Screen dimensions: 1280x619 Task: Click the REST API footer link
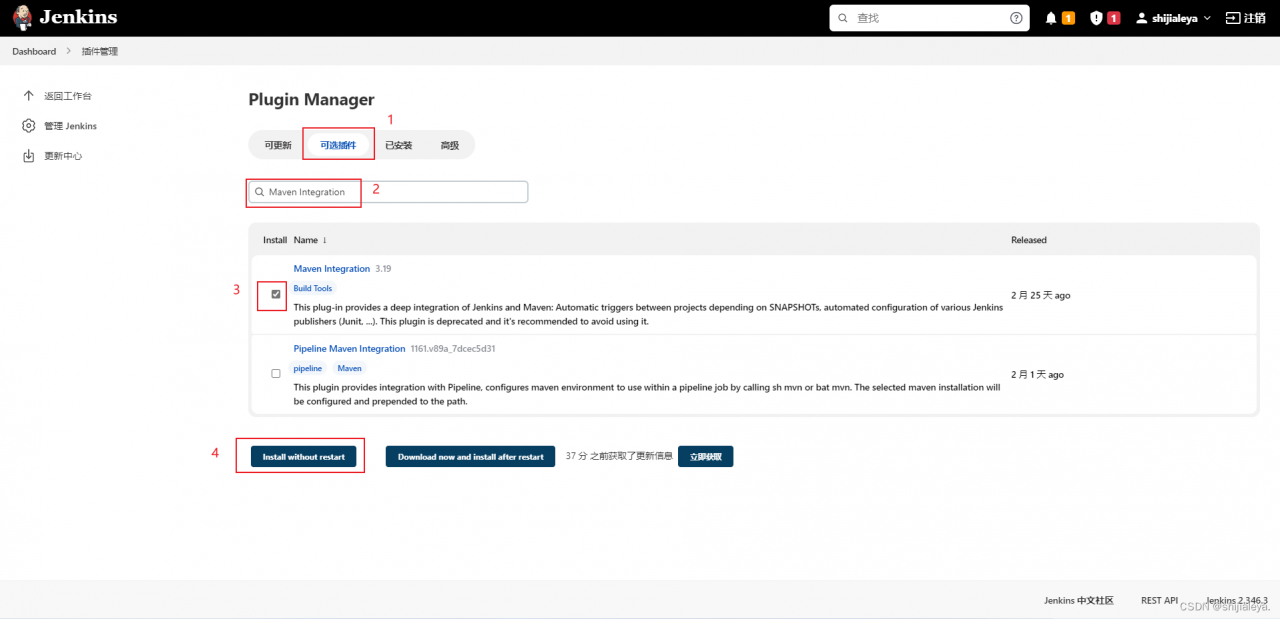[1160, 600]
